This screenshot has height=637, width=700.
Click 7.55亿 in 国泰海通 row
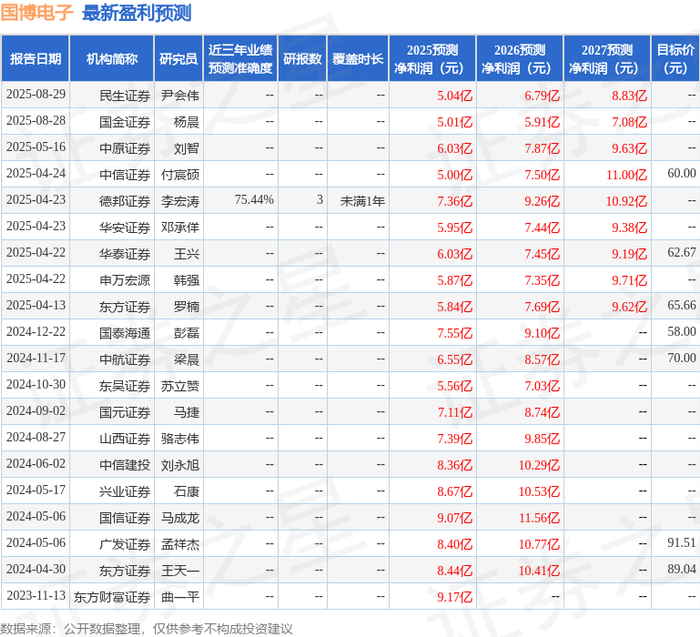(x=454, y=333)
